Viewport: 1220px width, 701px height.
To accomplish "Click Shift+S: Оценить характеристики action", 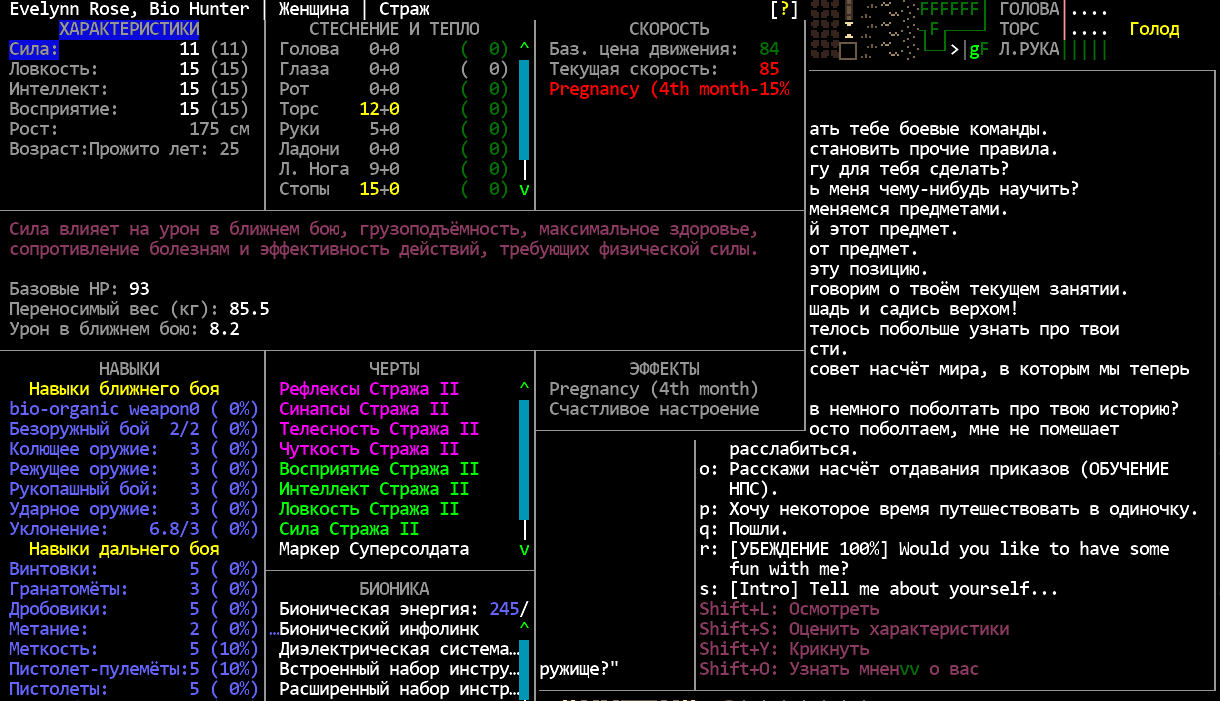I will point(854,629).
